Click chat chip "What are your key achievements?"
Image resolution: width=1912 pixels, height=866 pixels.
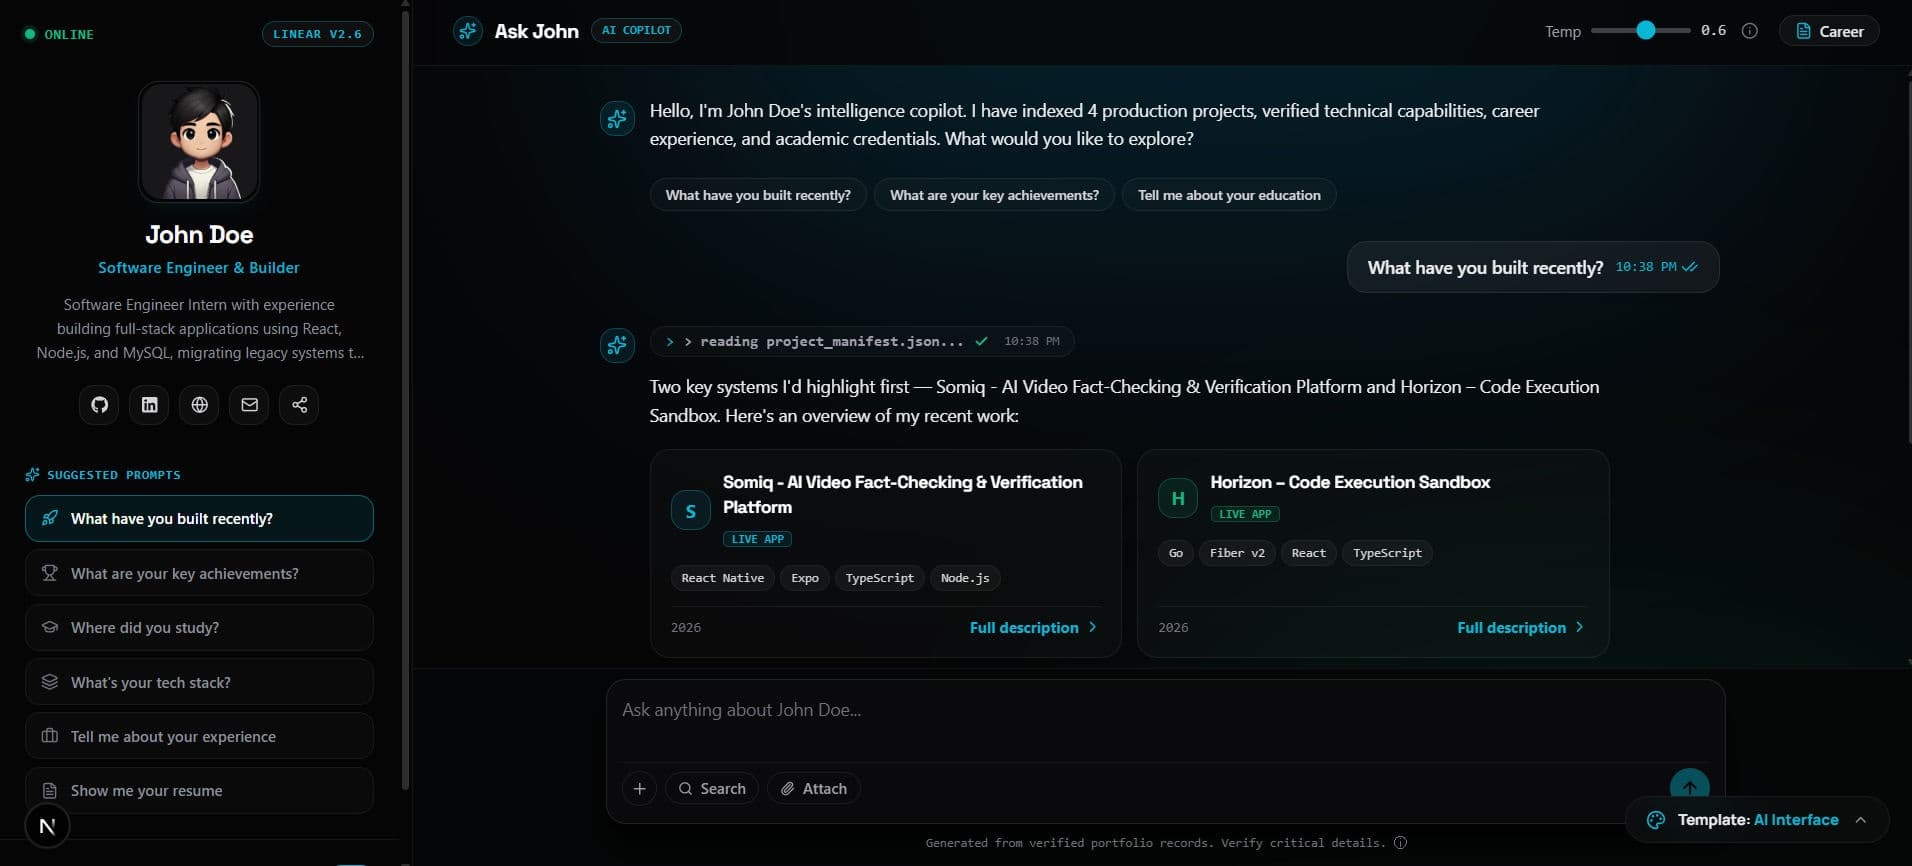tap(994, 195)
